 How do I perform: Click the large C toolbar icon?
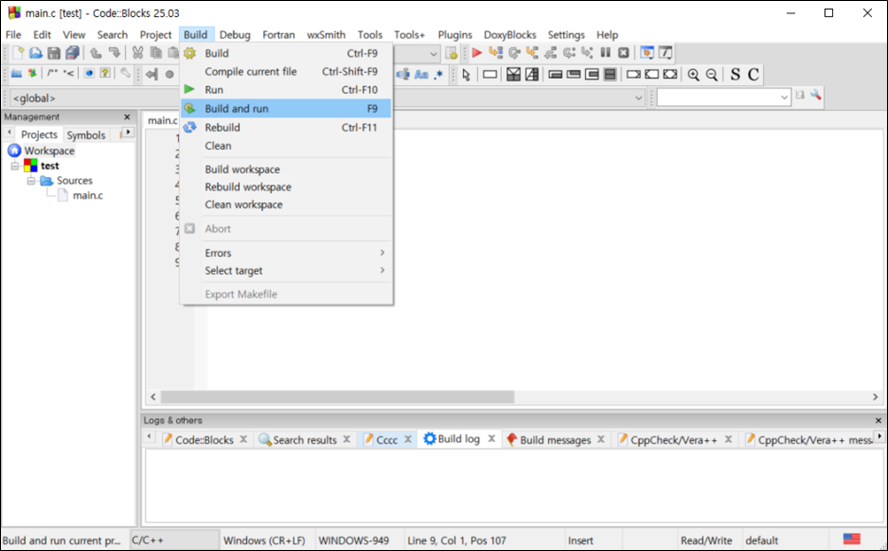[x=753, y=74]
